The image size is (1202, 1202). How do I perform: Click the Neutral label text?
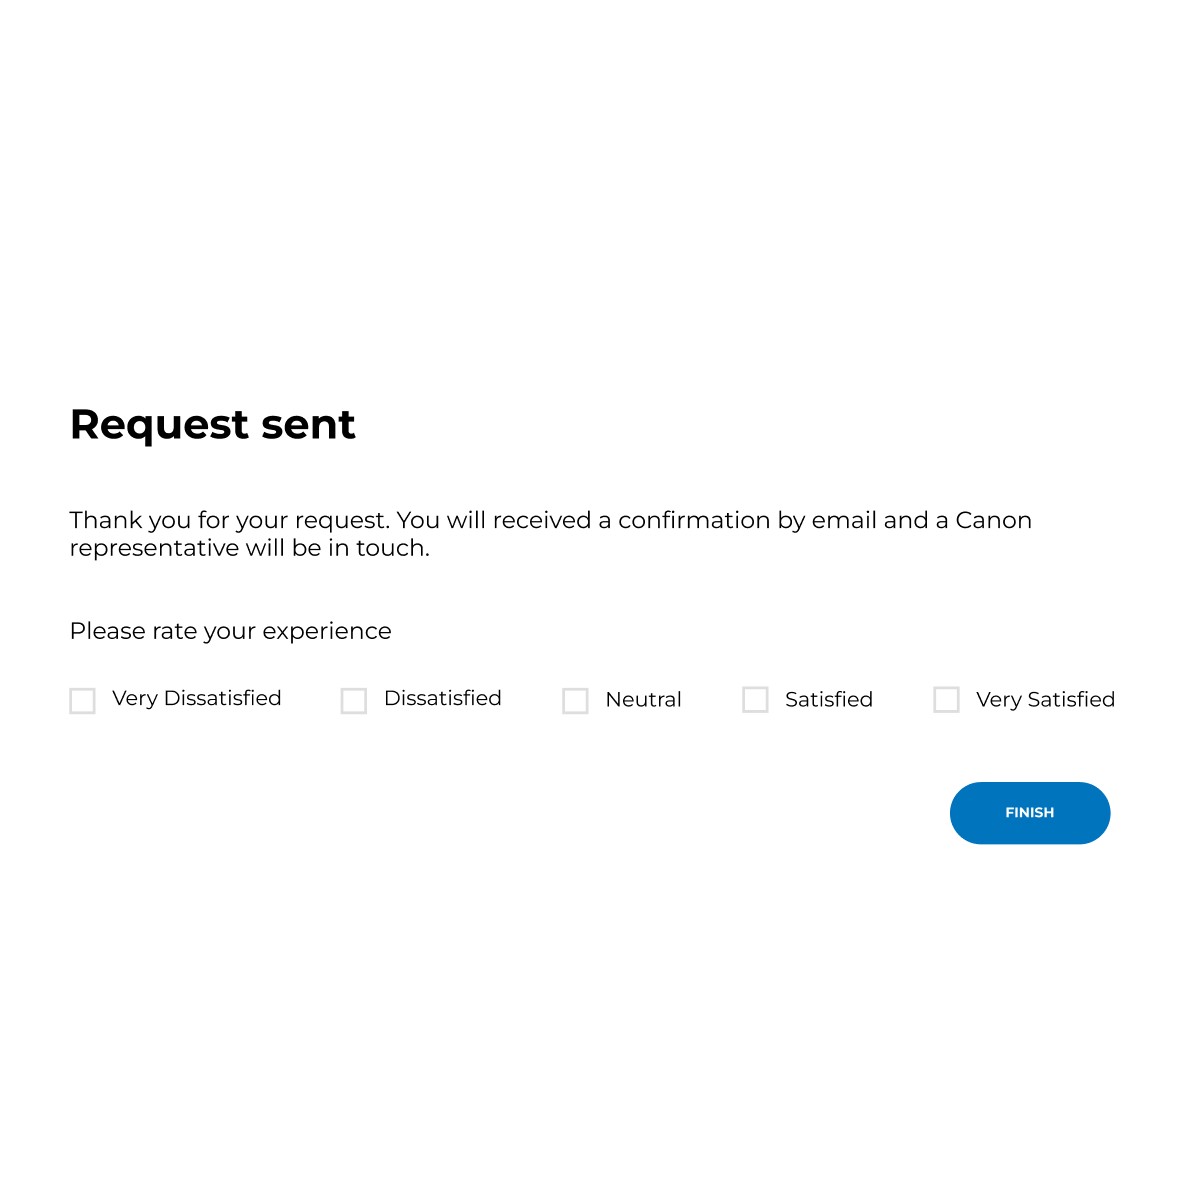point(644,700)
